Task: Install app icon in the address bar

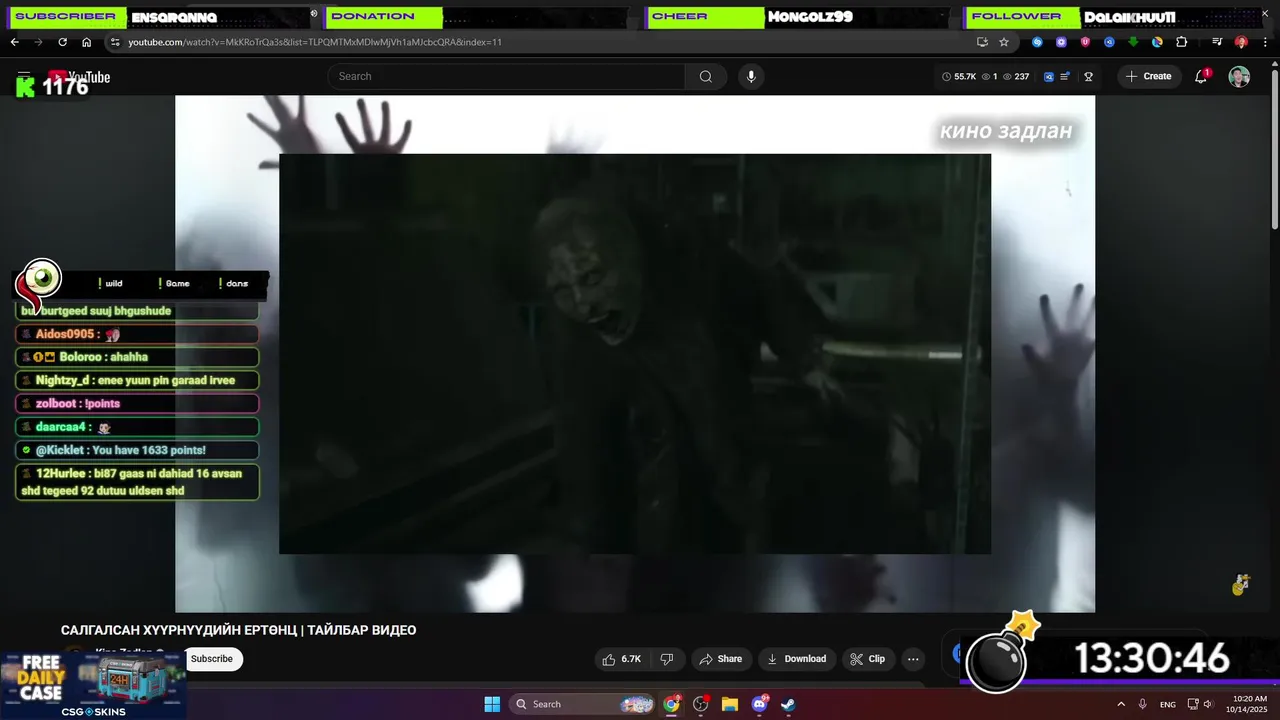Action: tap(982, 42)
